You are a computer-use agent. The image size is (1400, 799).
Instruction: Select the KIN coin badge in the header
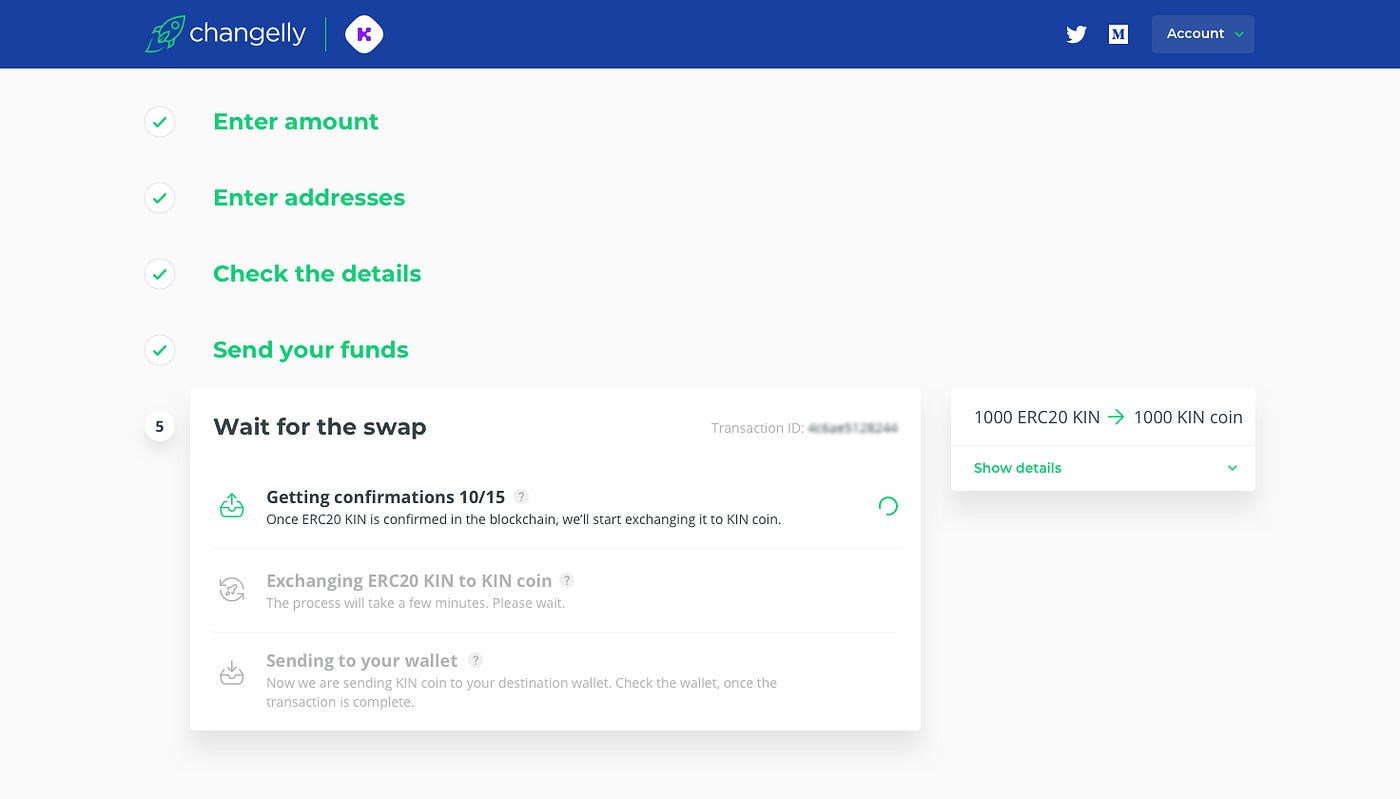pyautogui.click(x=364, y=33)
